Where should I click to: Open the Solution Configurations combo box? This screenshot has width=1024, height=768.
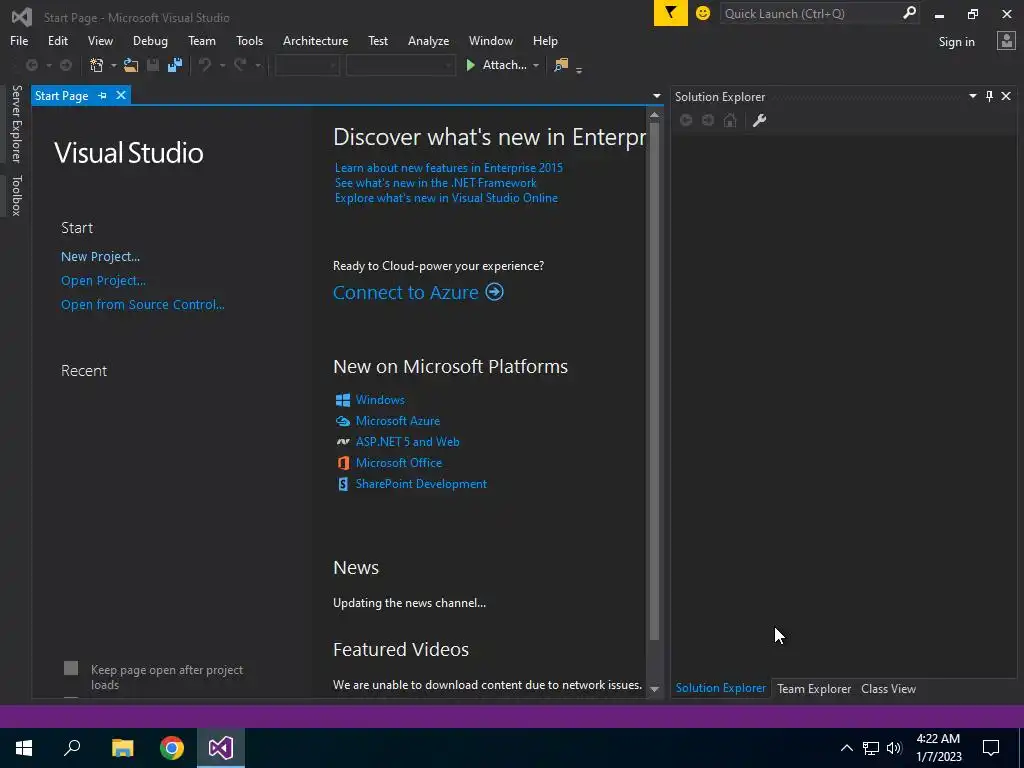[307, 65]
